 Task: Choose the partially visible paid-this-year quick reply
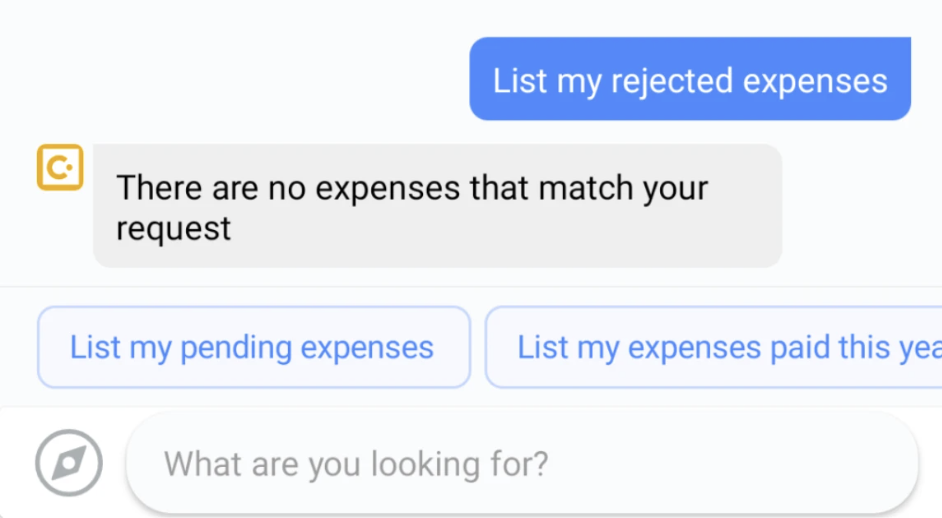point(714,347)
